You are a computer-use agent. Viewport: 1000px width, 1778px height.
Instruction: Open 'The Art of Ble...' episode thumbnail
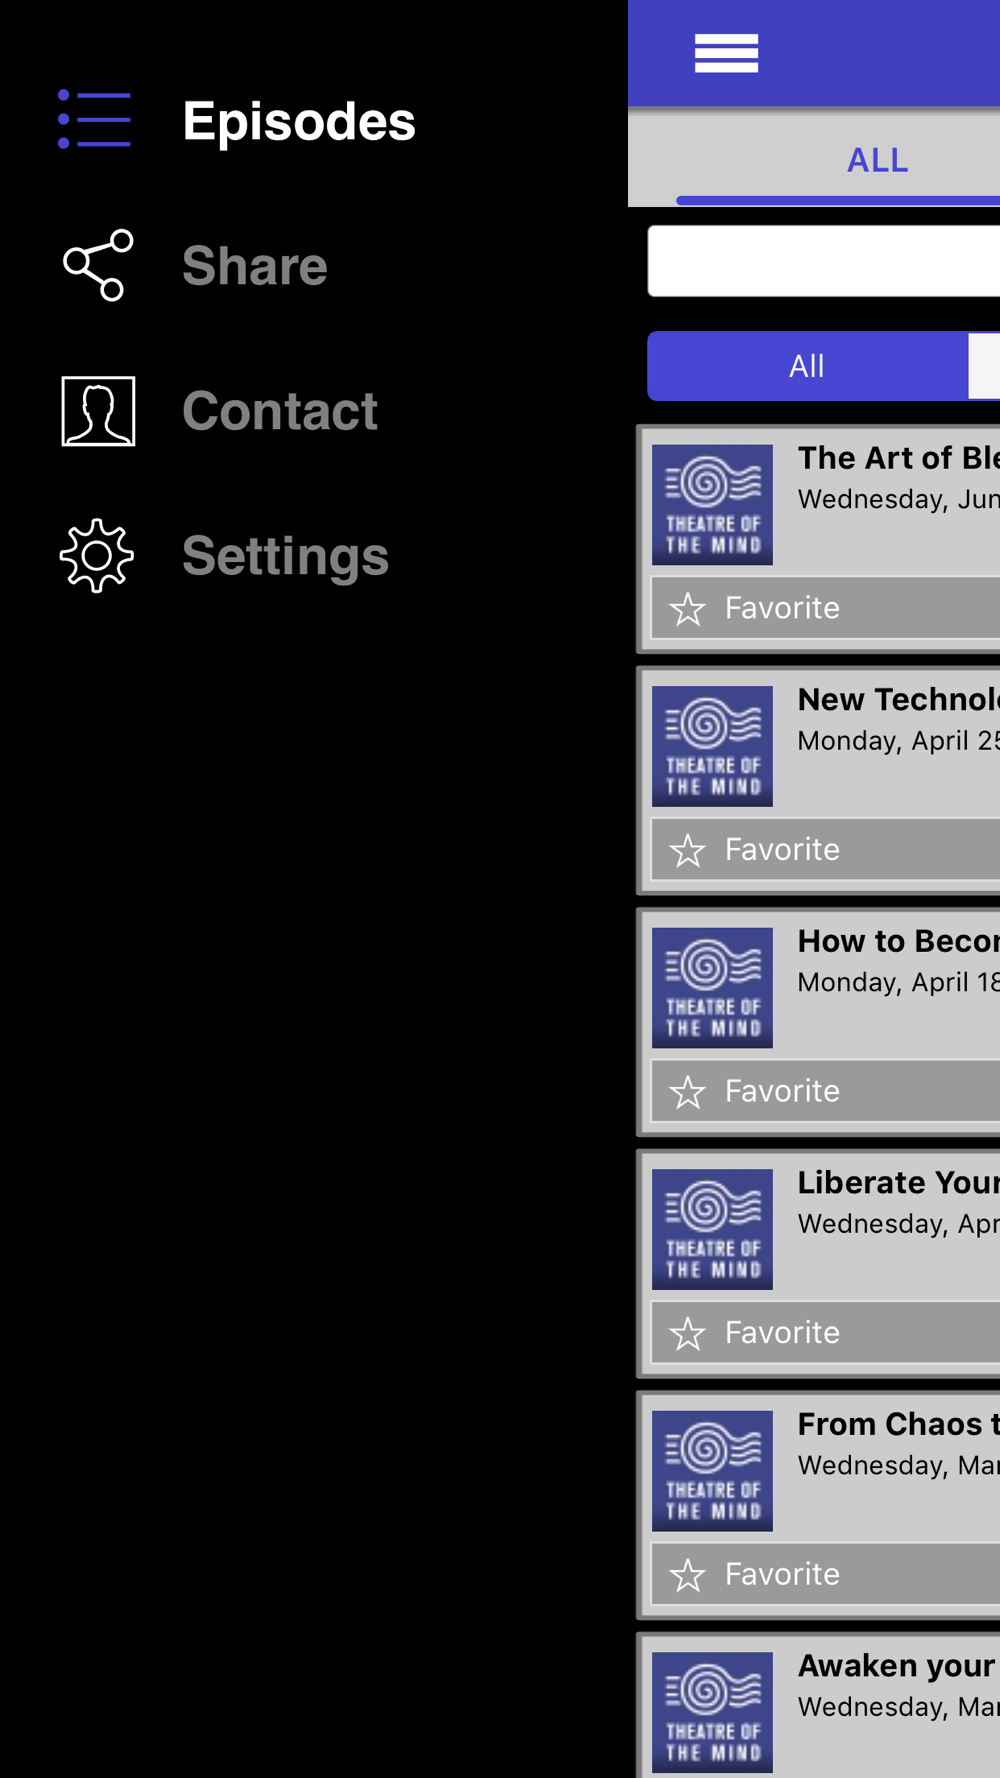click(x=712, y=505)
